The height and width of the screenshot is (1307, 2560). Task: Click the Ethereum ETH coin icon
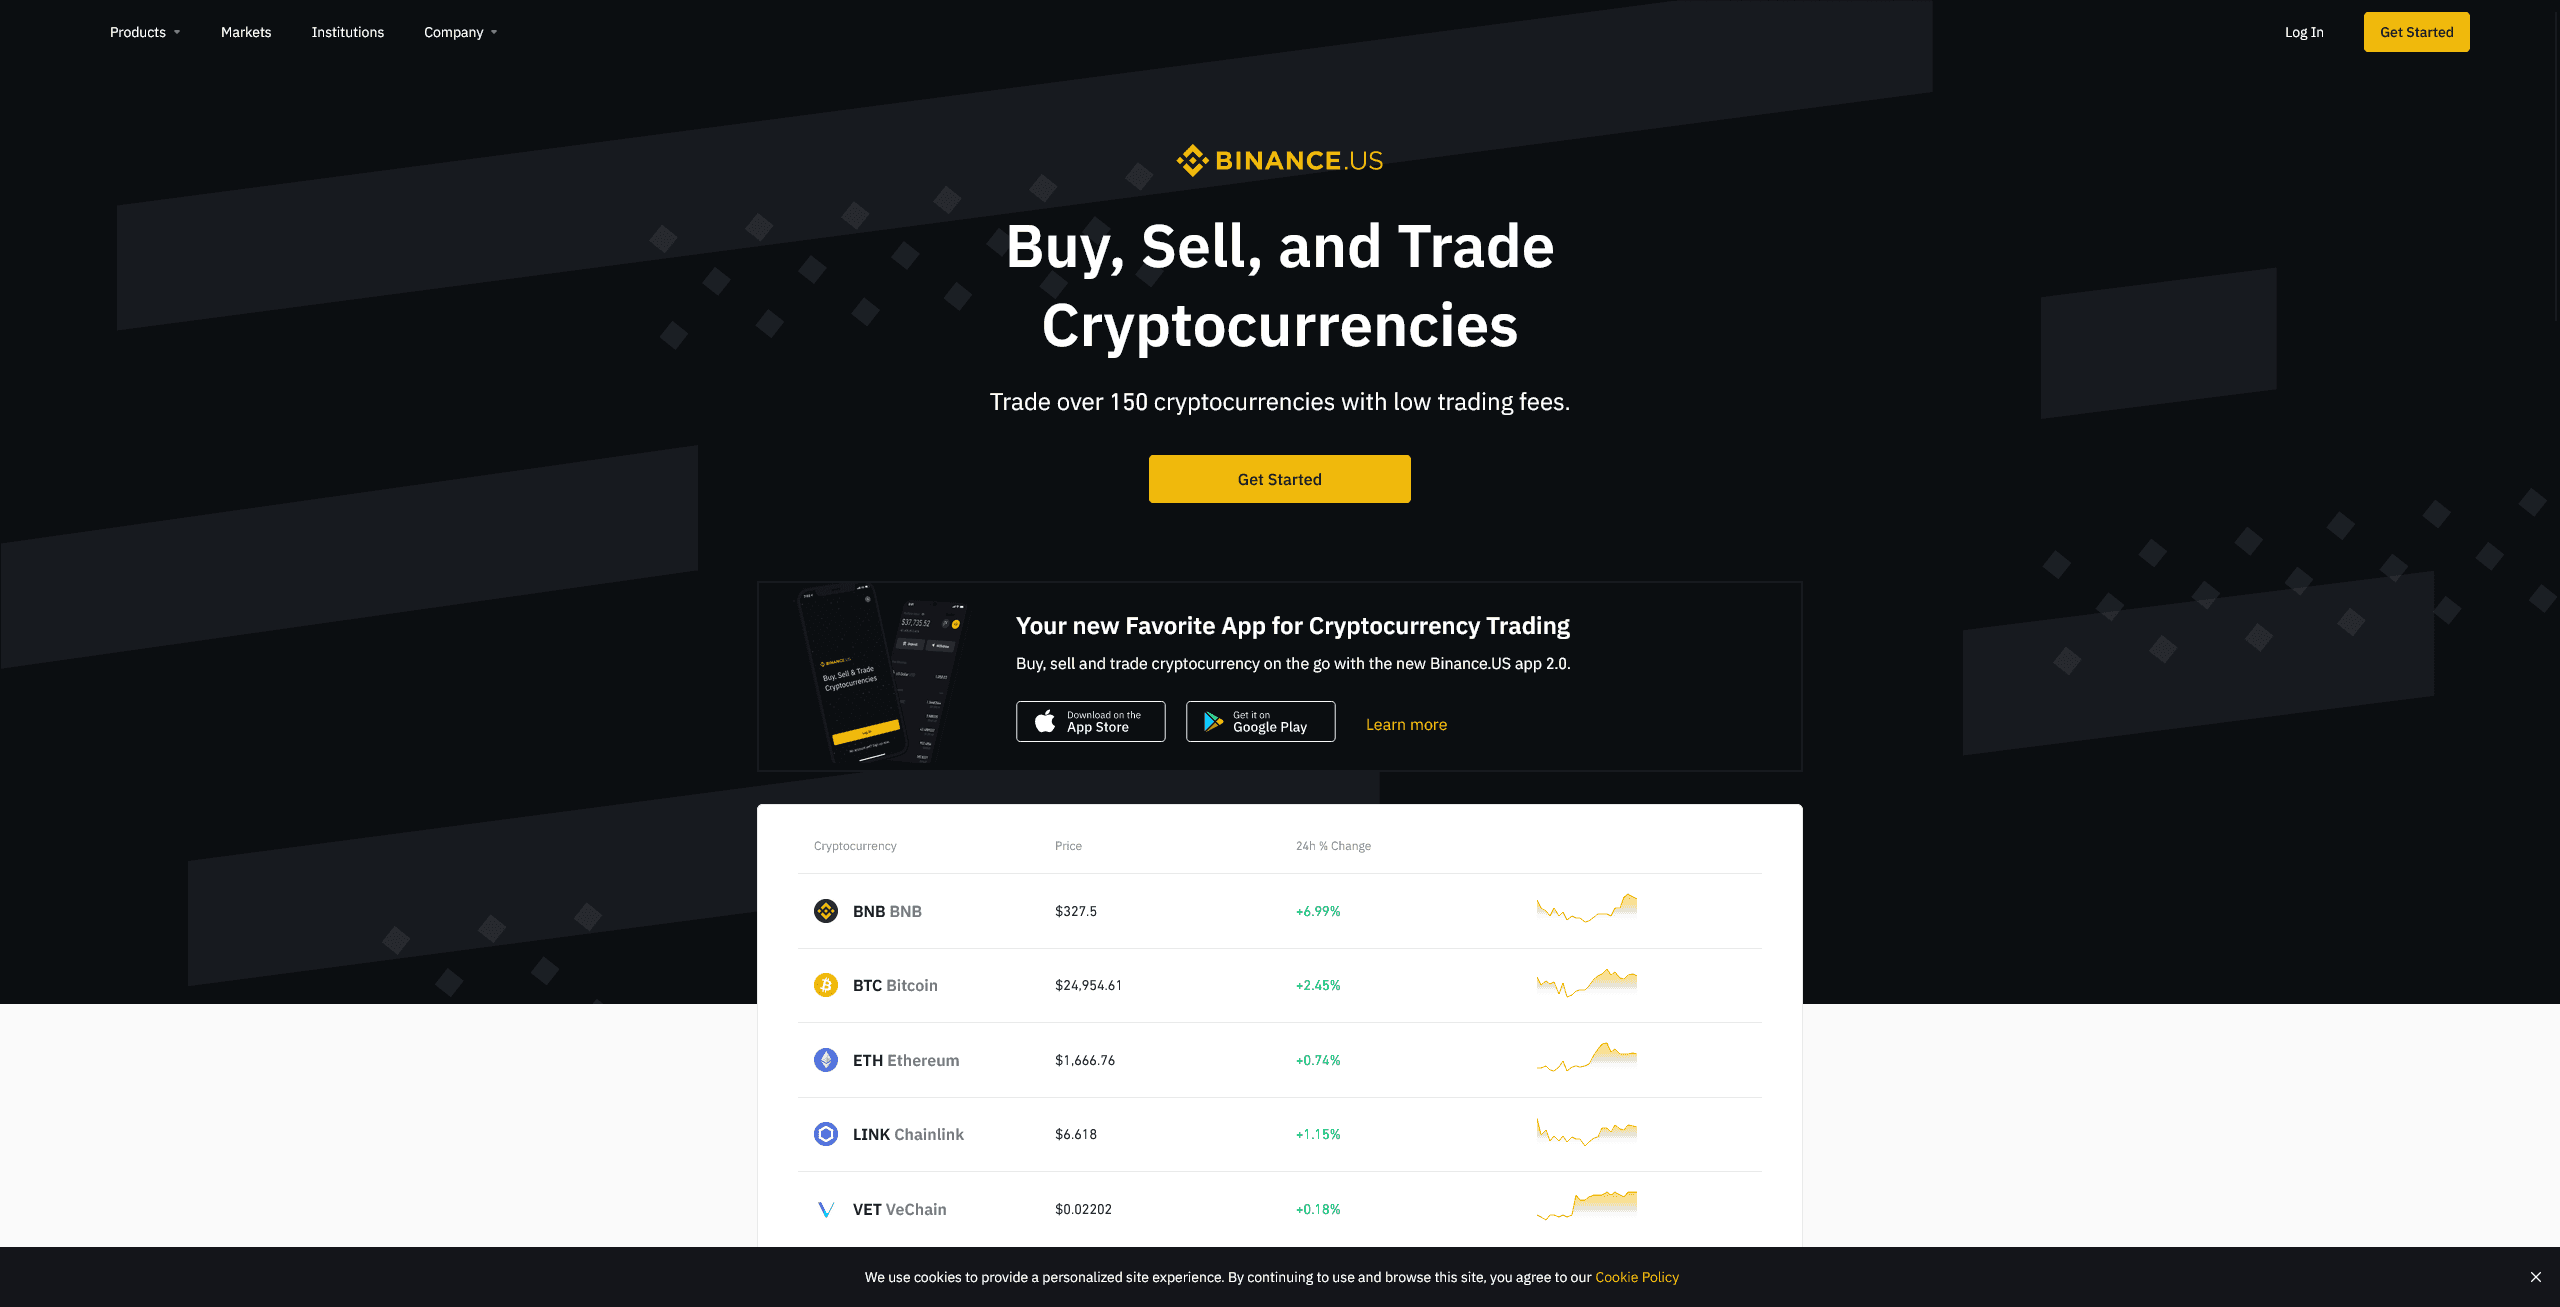point(825,1059)
